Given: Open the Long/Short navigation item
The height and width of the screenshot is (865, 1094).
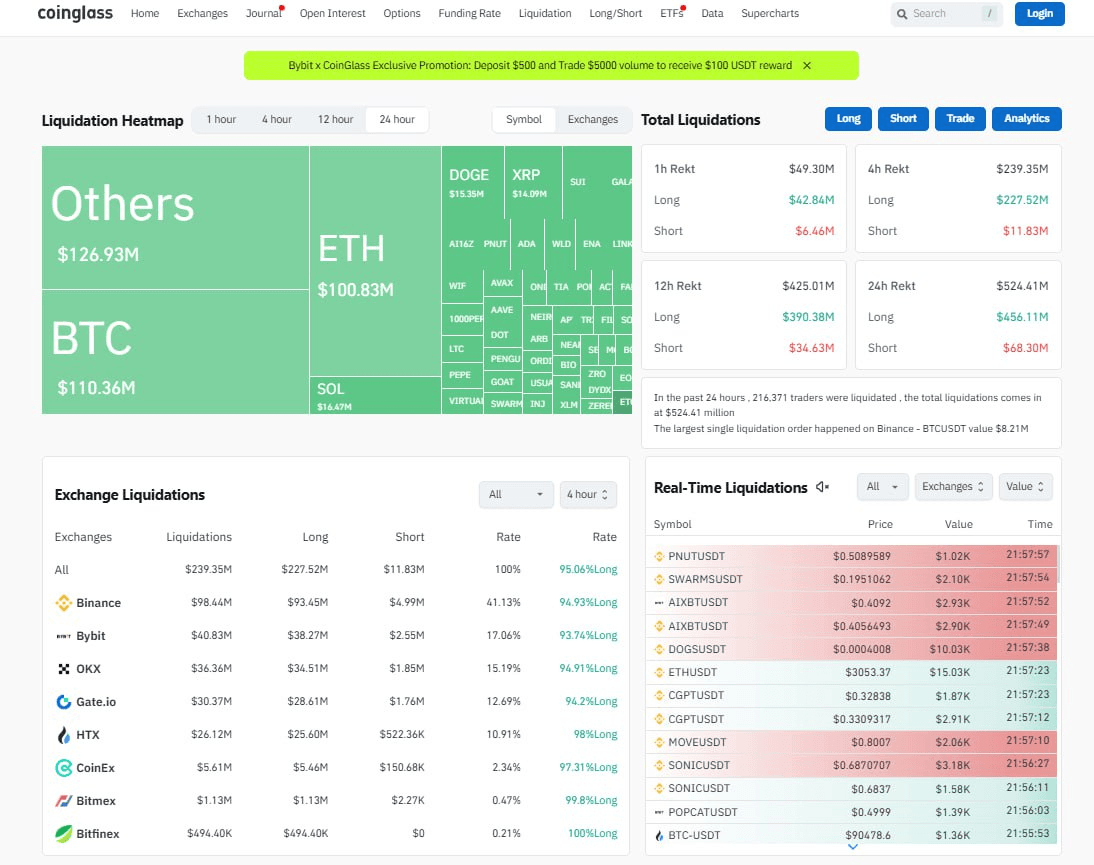Looking at the screenshot, I should click(615, 13).
